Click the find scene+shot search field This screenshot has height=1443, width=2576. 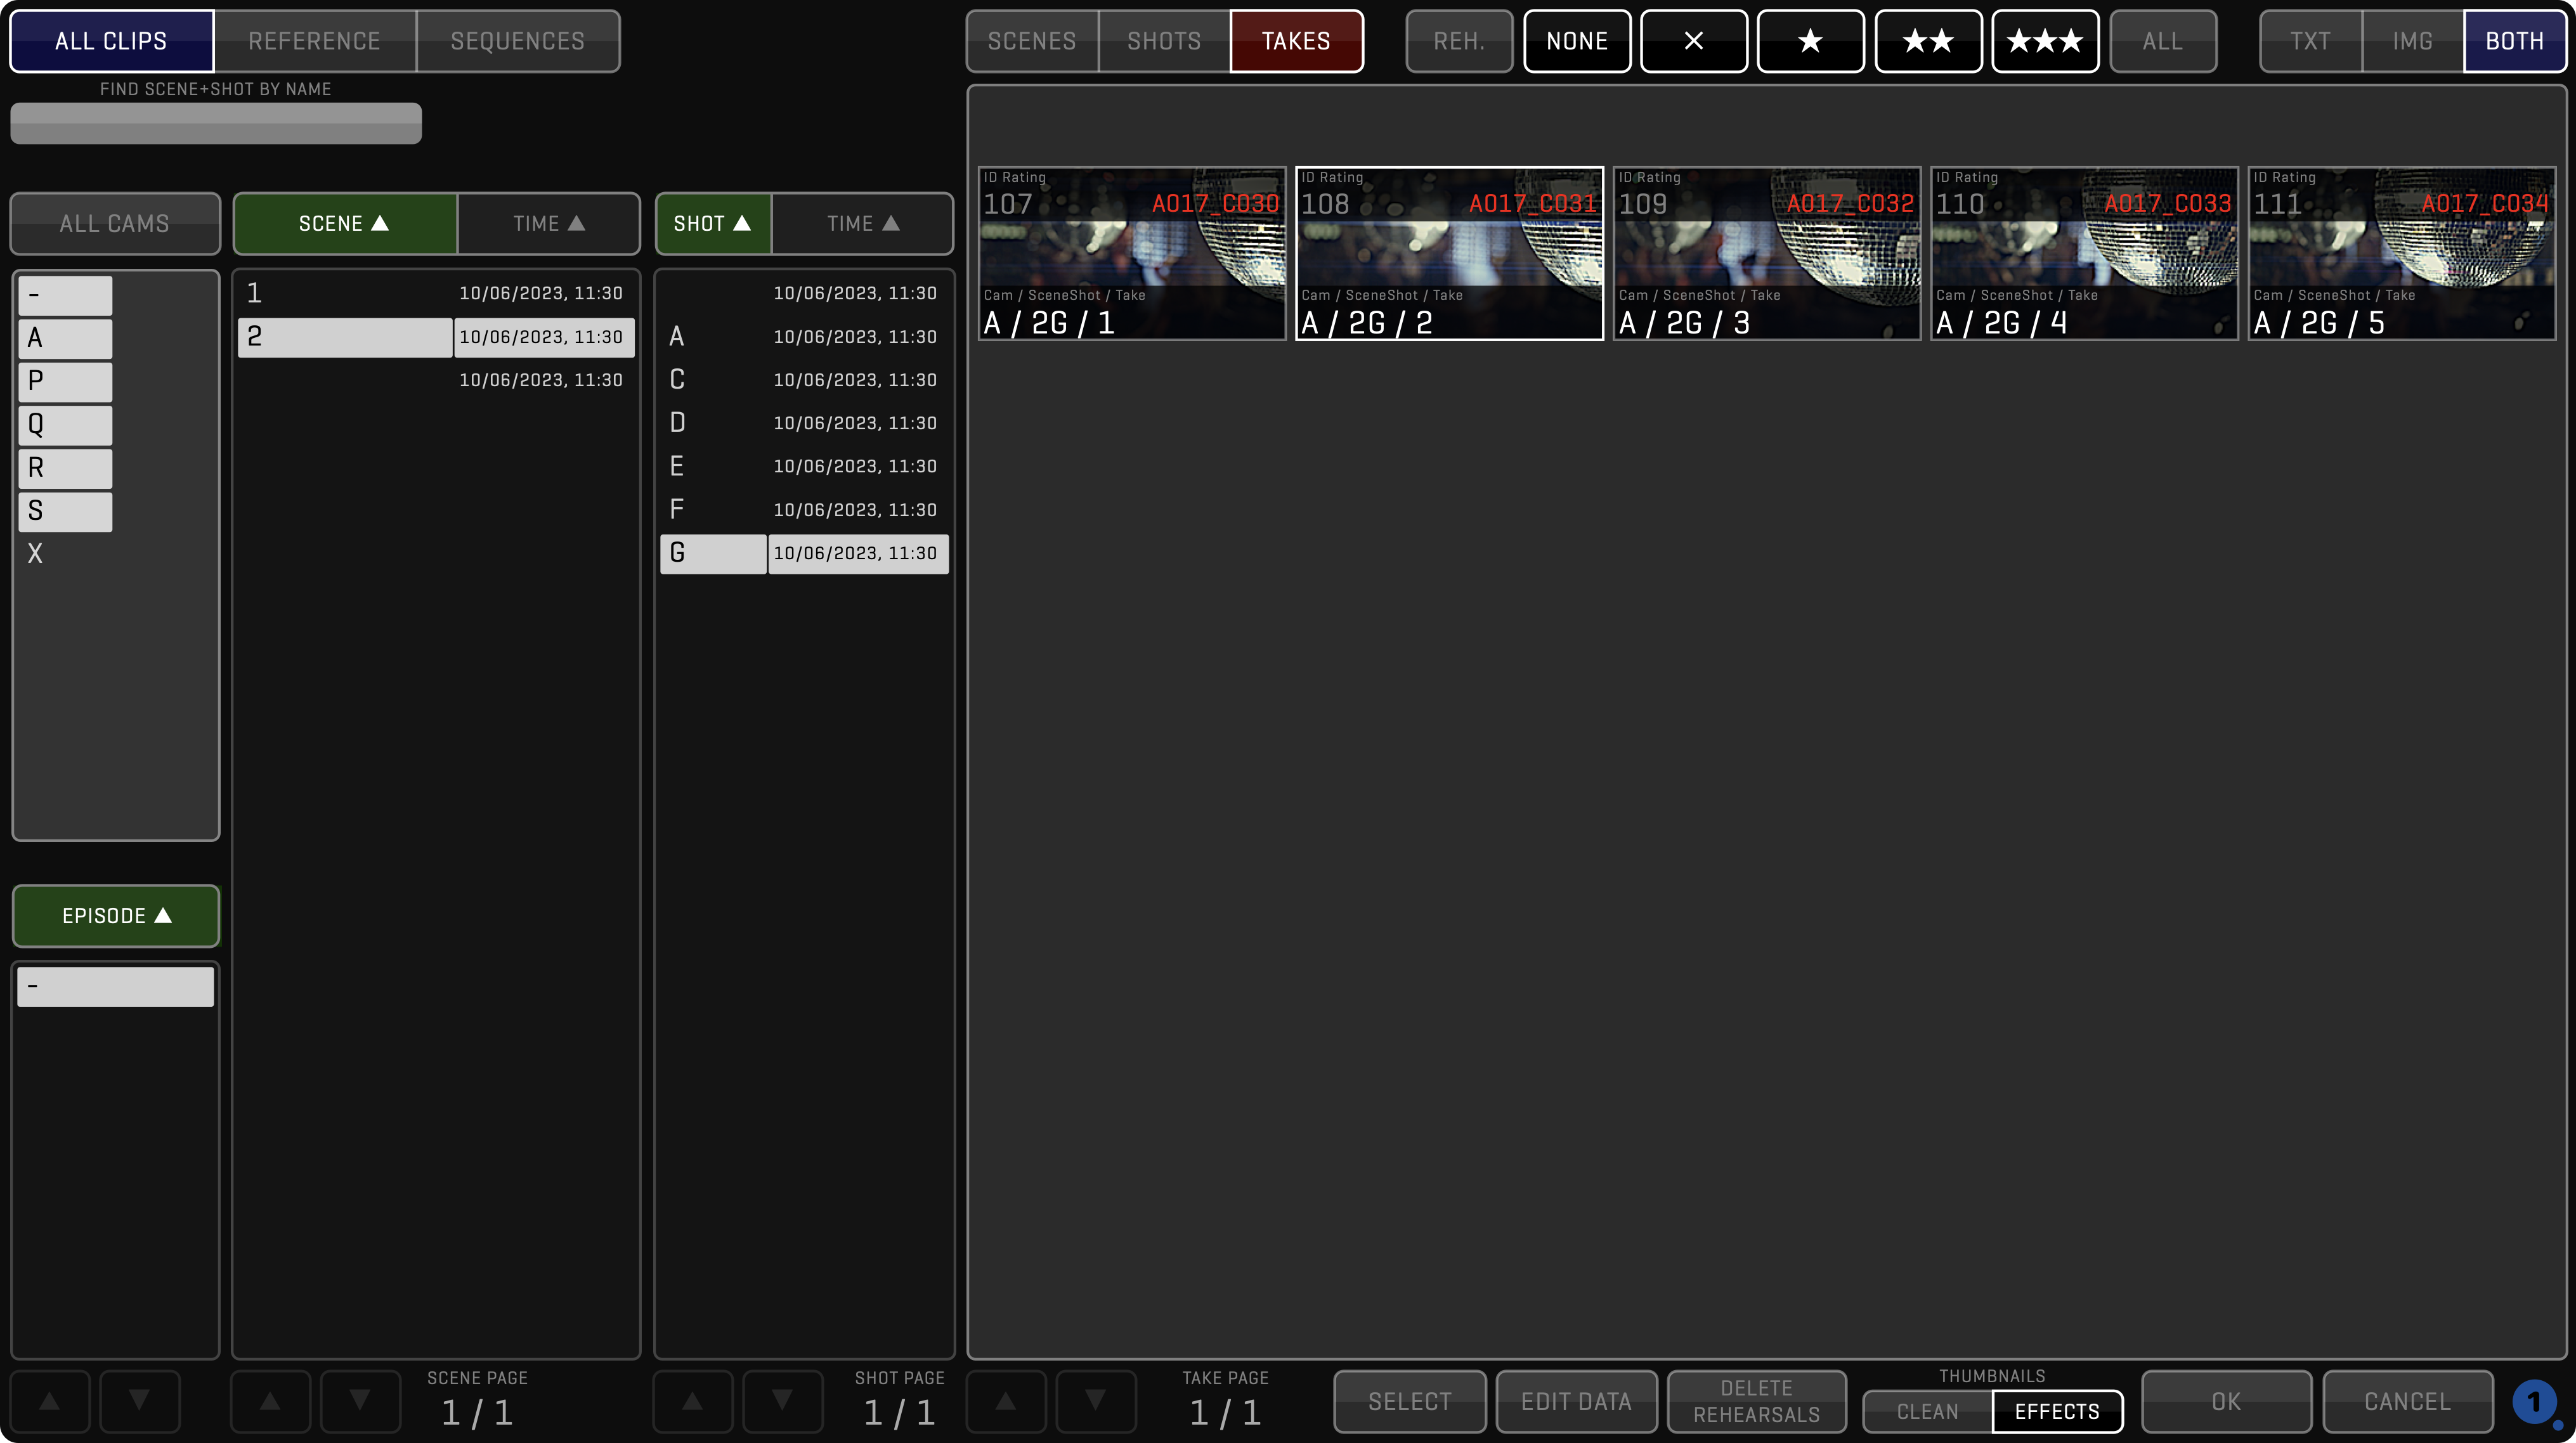(x=216, y=123)
